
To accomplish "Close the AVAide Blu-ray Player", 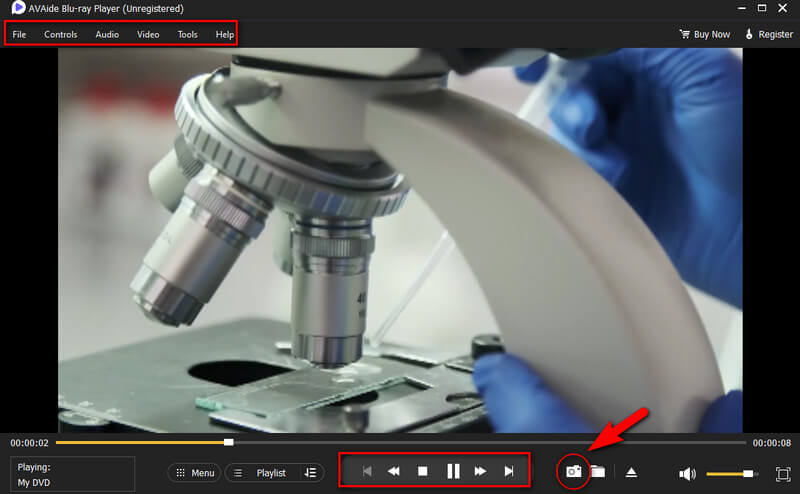I will [x=783, y=8].
